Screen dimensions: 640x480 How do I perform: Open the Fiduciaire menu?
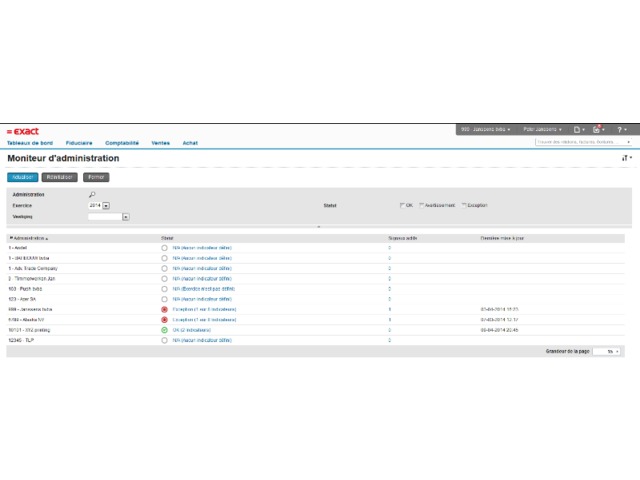tap(79, 143)
